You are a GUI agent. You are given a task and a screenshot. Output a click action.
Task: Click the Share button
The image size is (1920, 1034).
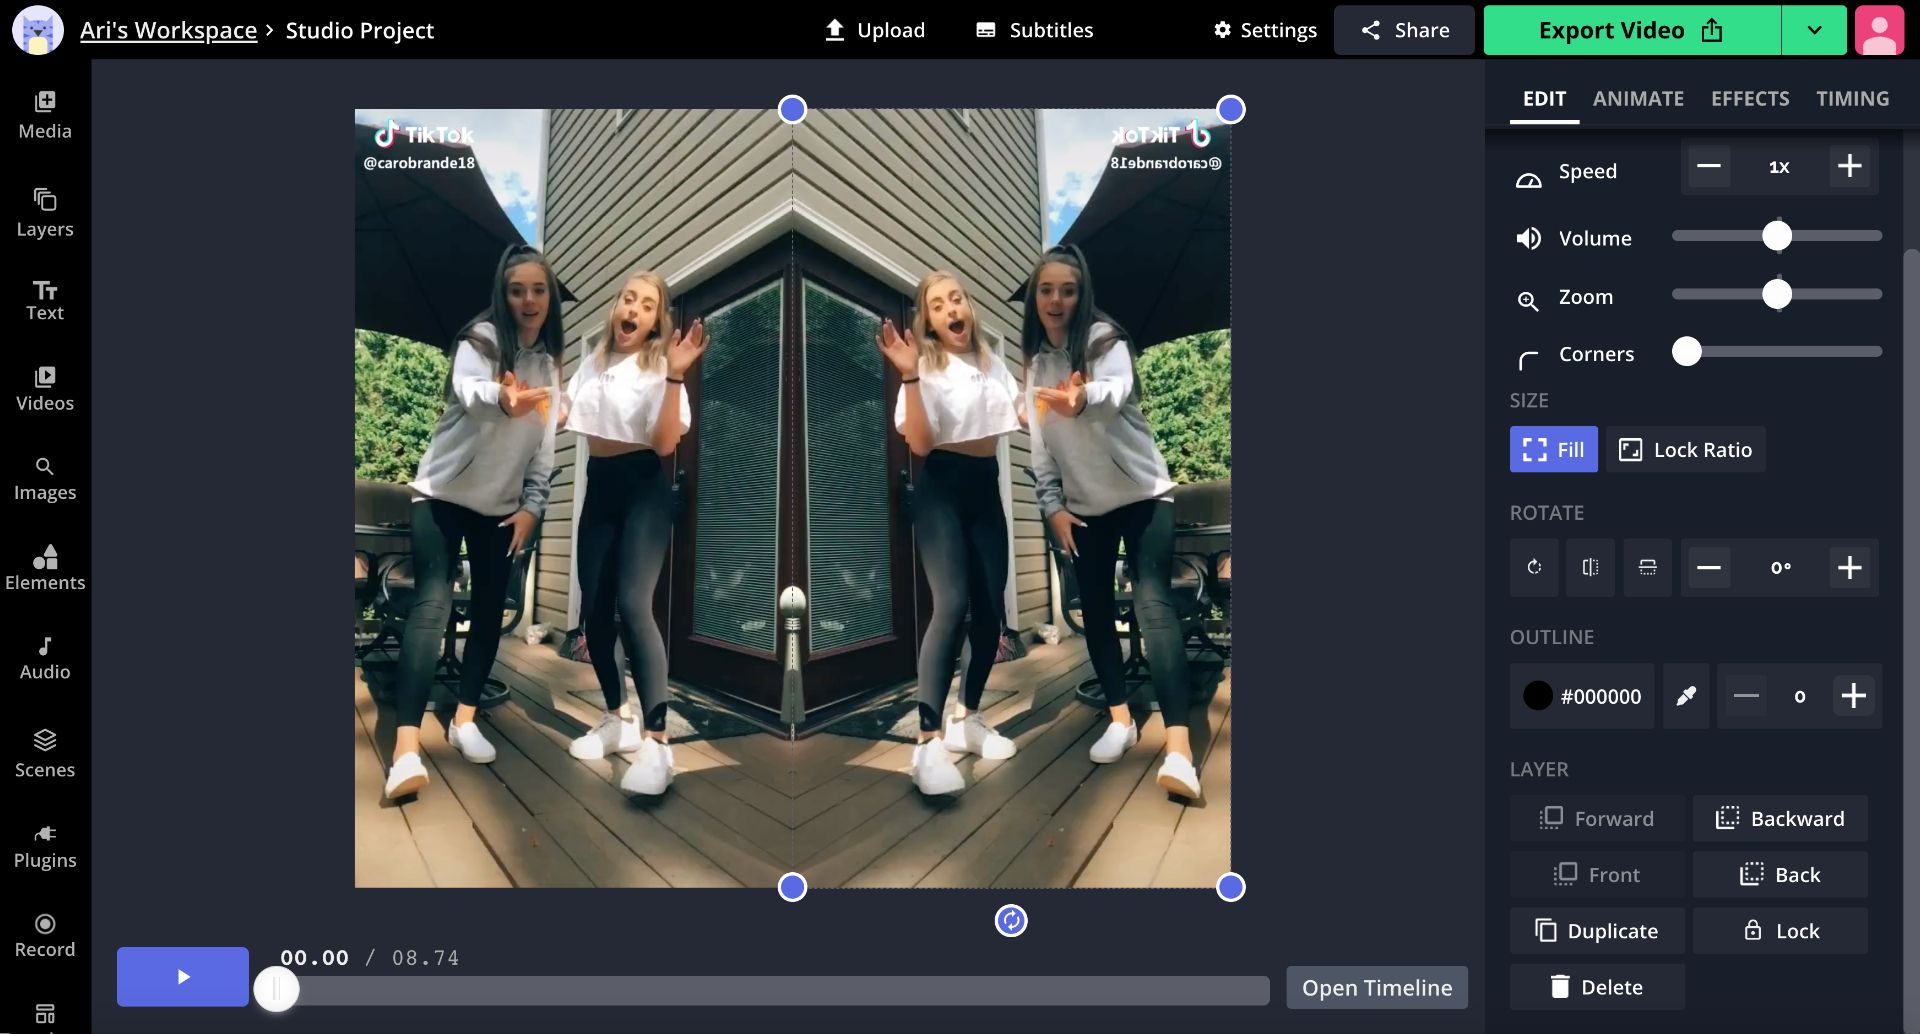1404,30
